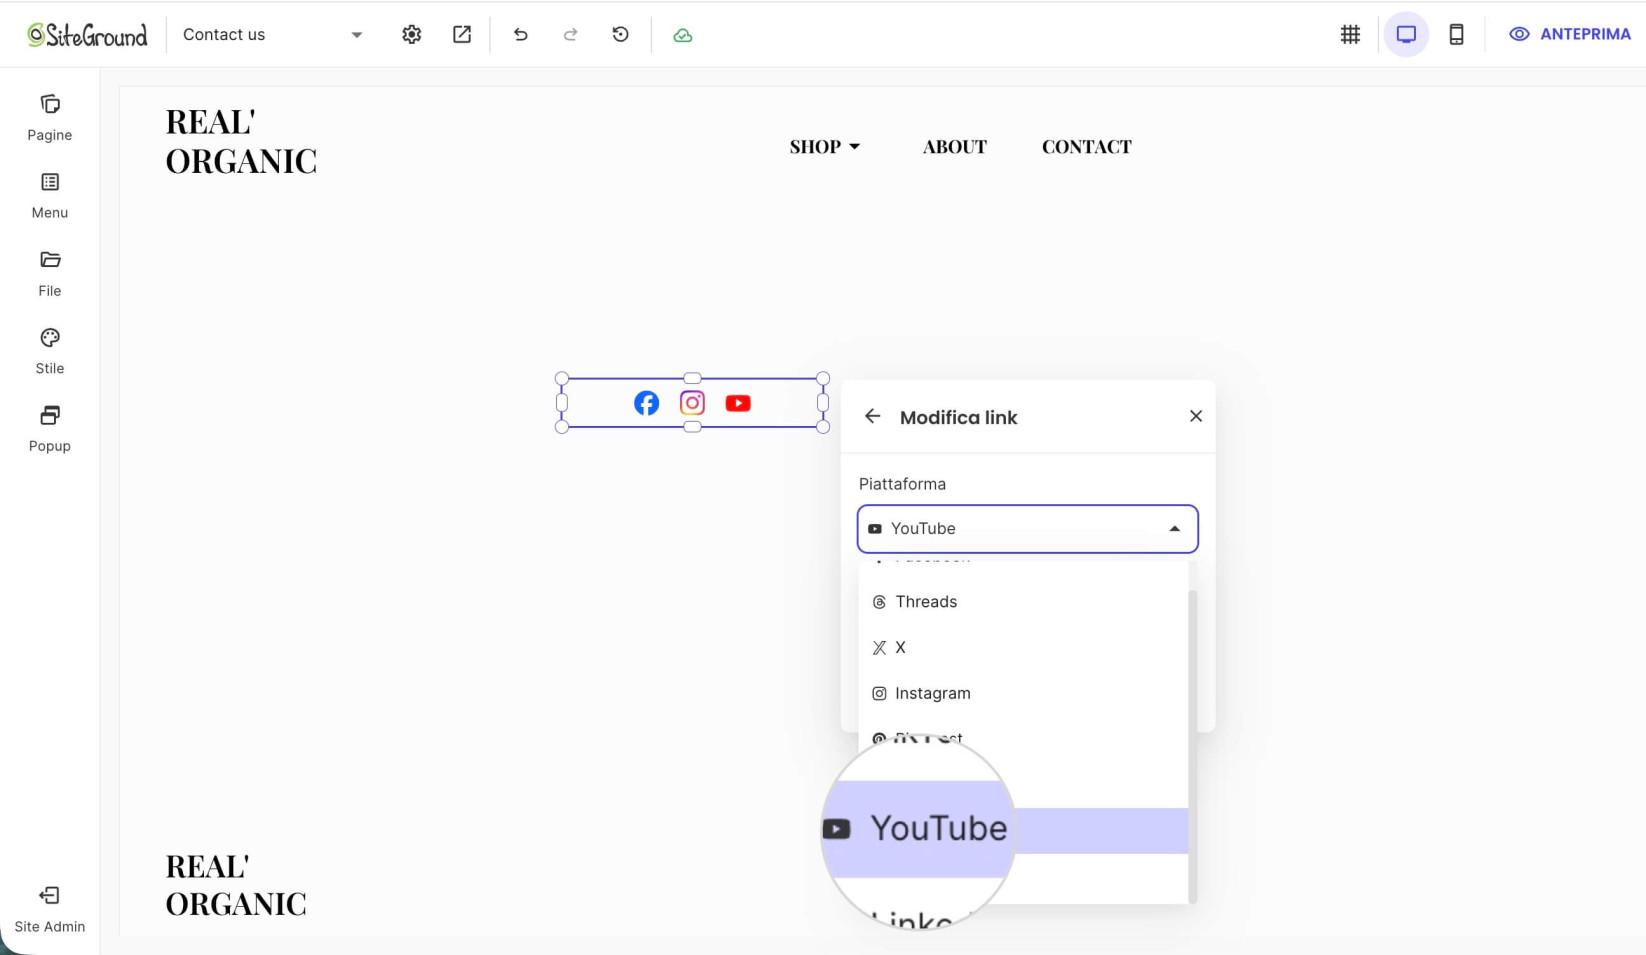The image size is (1646, 955).
Task: Expand the SHOP navigation menu
Action: coord(825,147)
